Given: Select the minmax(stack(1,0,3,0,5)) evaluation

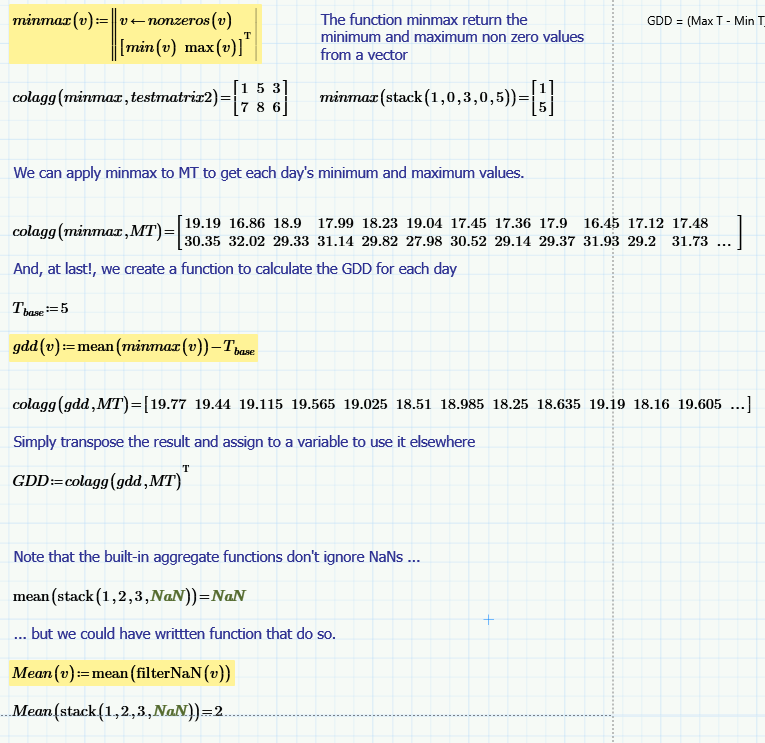Looking at the screenshot, I should pyautogui.click(x=437, y=98).
